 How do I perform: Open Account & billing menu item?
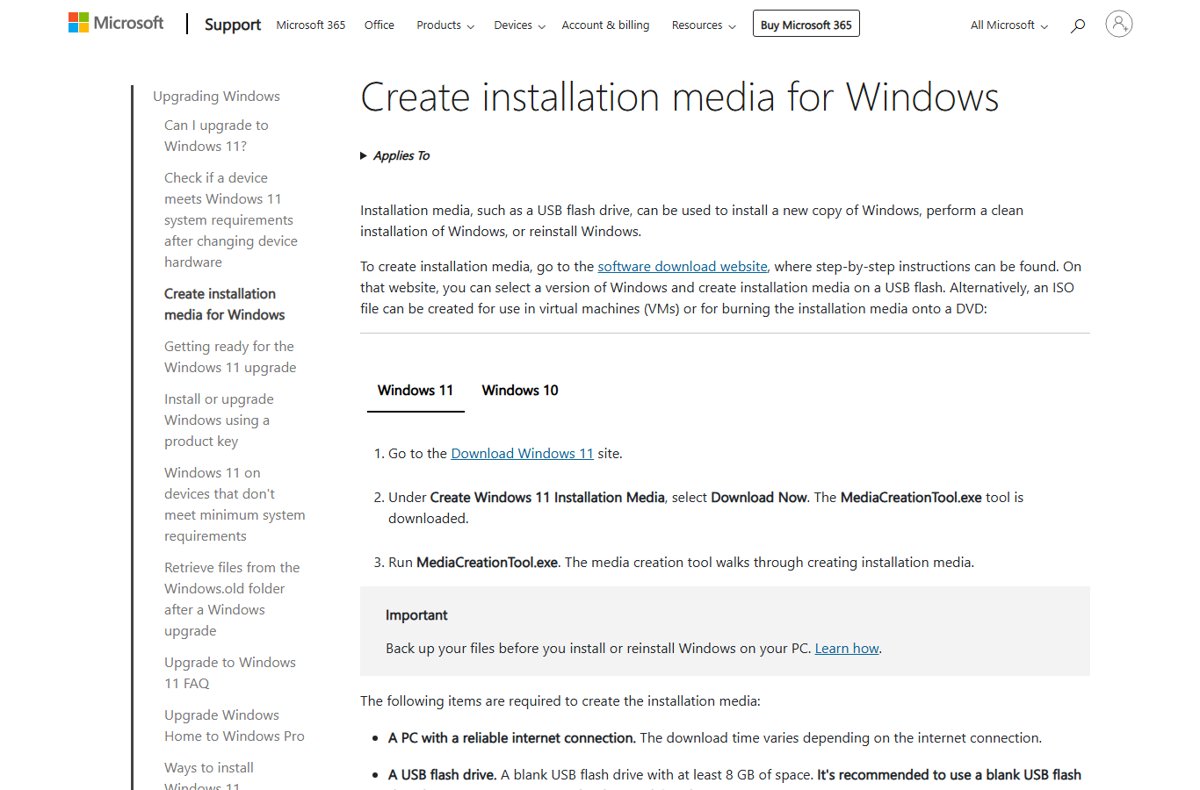pyautogui.click(x=605, y=25)
